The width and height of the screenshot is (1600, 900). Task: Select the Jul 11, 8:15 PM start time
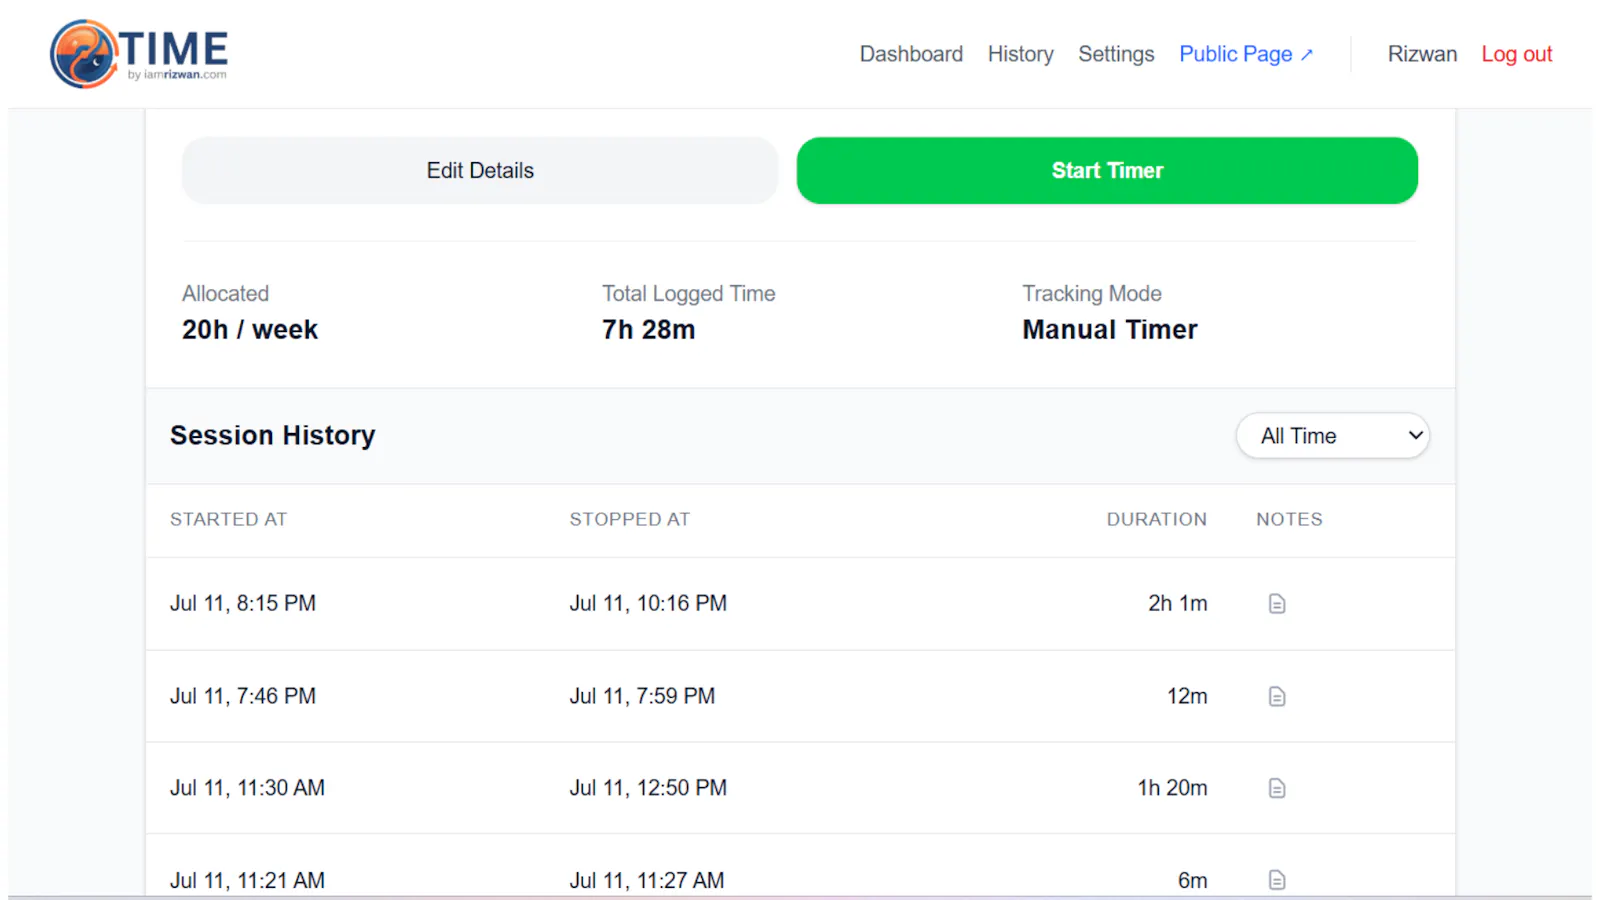[243, 603]
